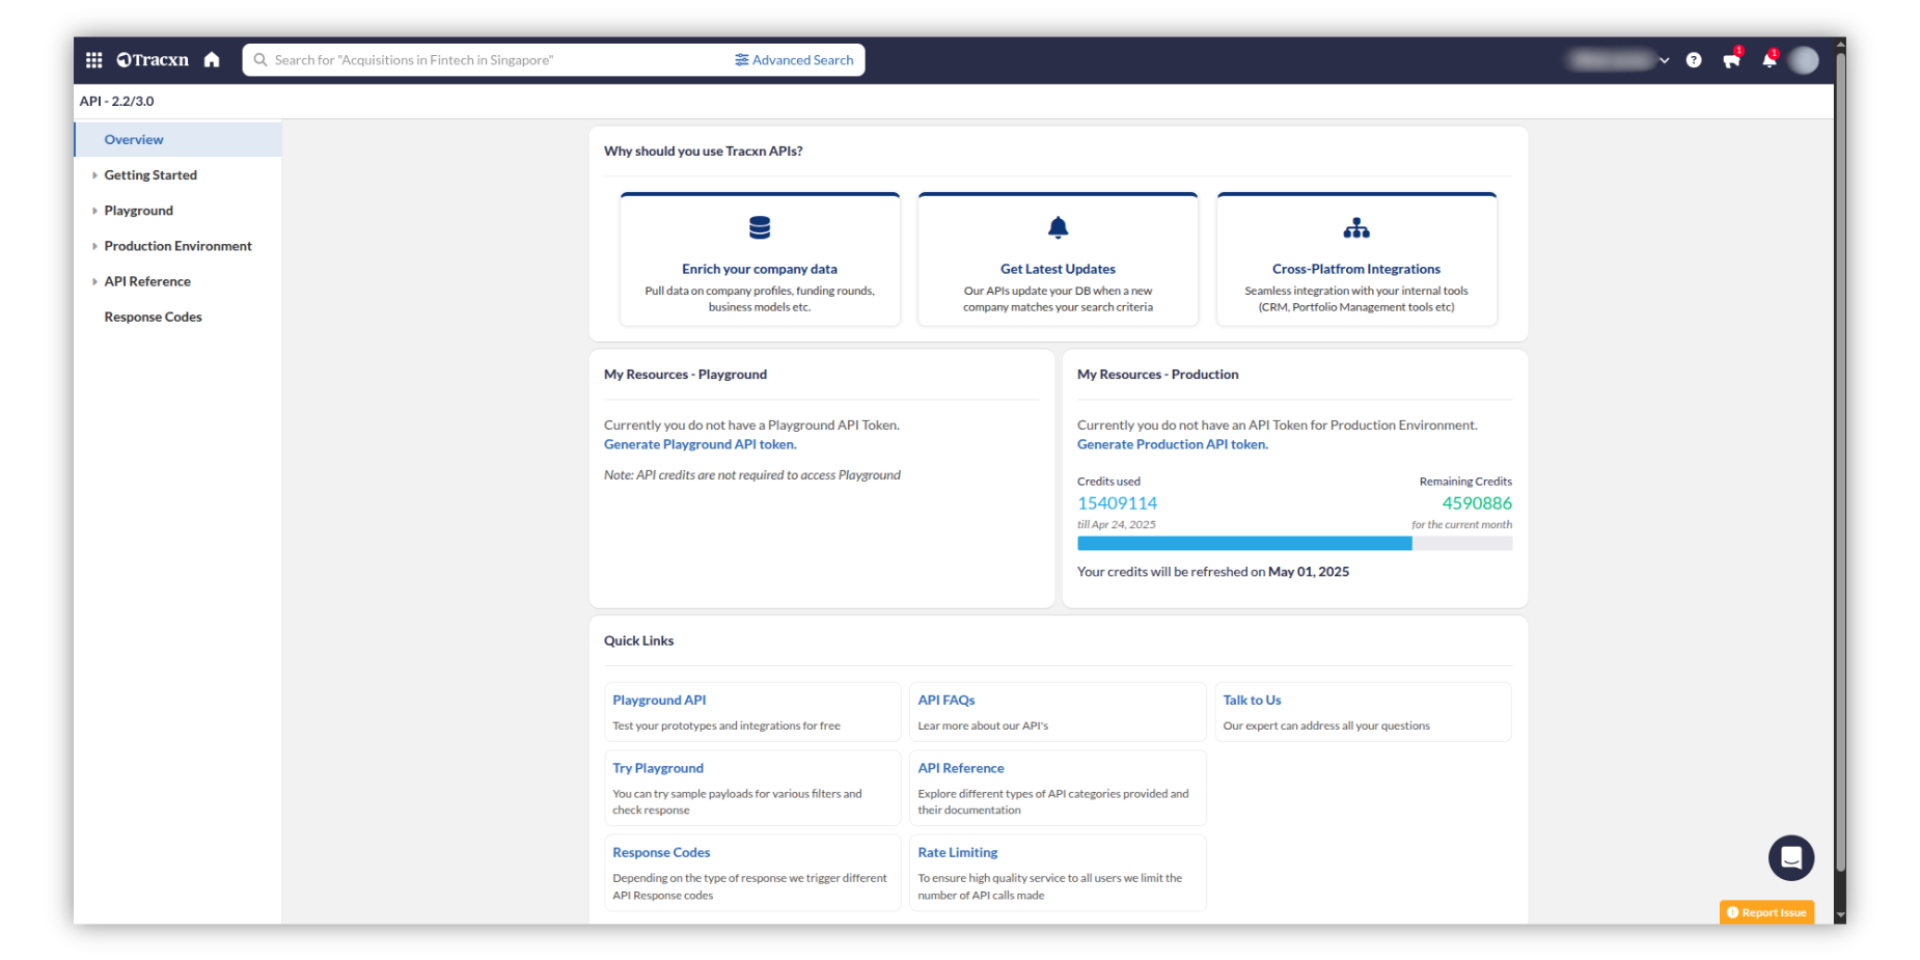Open the notifications bell icon
The height and width of the screenshot is (960, 1920).
(x=1768, y=60)
